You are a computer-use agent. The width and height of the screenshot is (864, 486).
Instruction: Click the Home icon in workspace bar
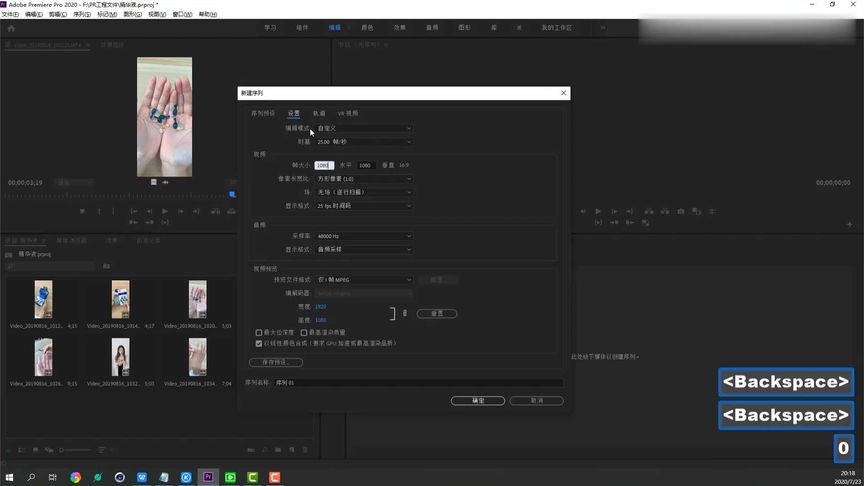(x=11, y=28)
